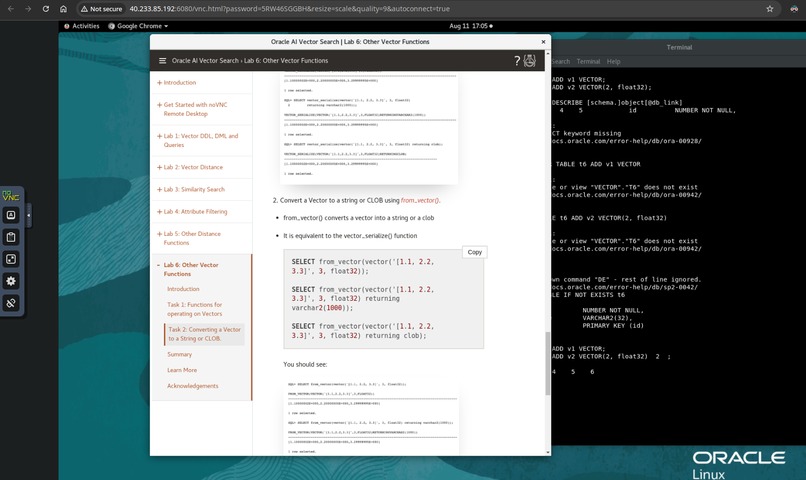Click the Terminal window title bar
Screen dimensions: 806x480
click(679, 47)
